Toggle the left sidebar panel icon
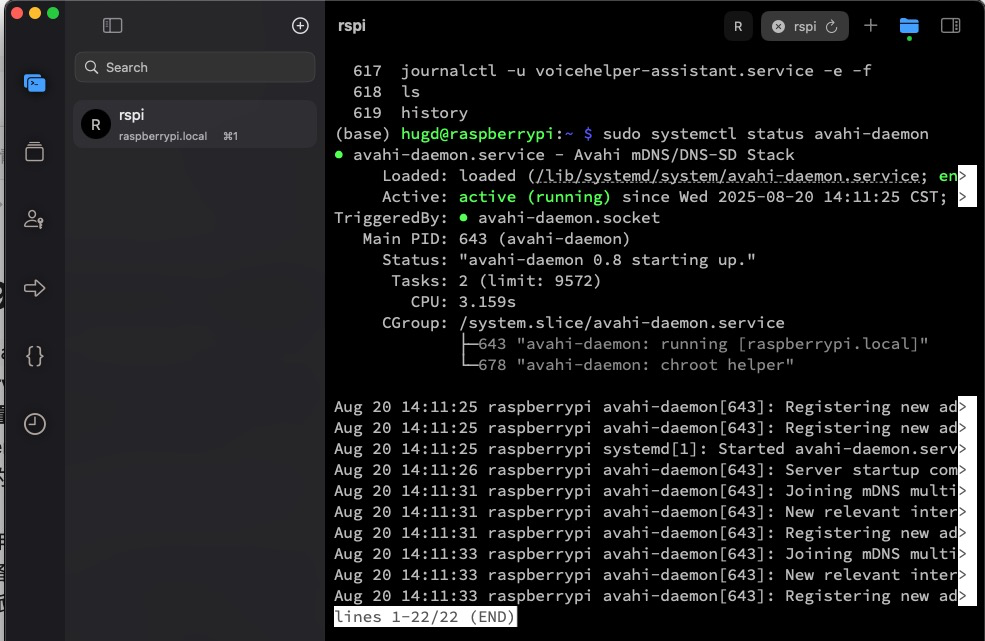The height and width of the screenshot is (641, 985). (112, 25)
